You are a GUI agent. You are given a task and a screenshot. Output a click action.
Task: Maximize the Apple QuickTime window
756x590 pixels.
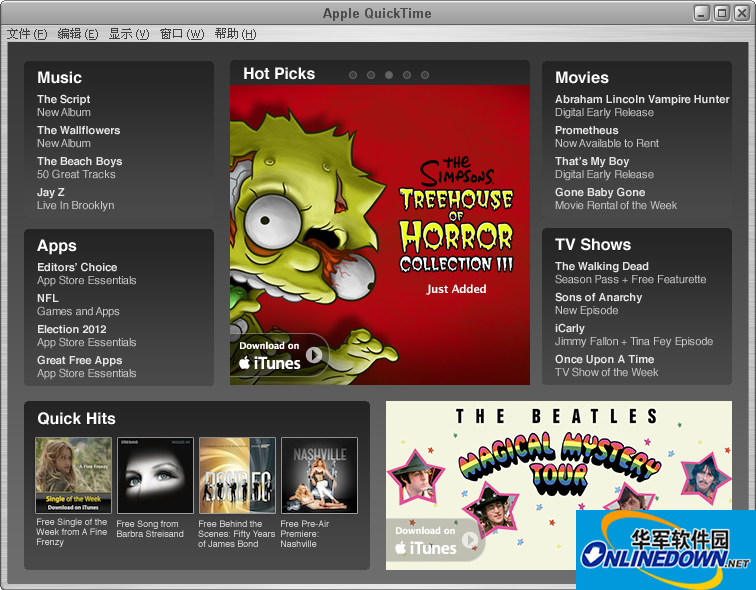[721, 13]
